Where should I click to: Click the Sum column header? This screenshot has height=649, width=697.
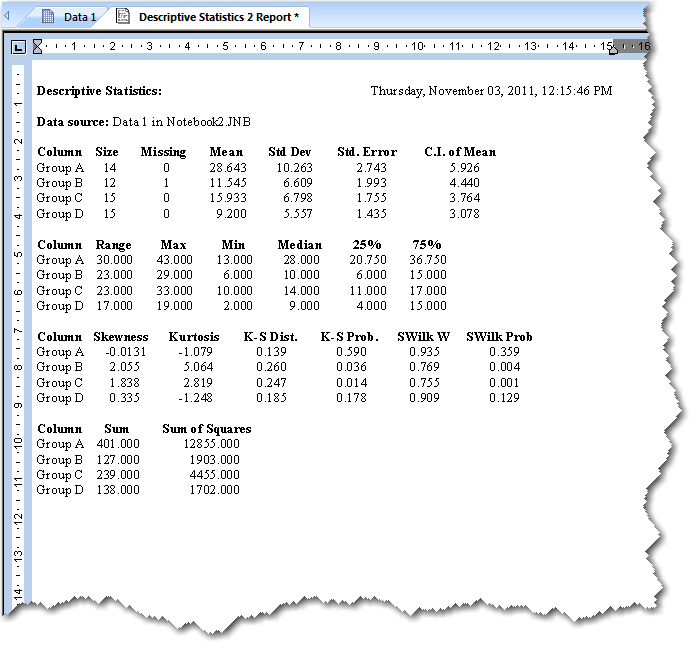(x=116, y=429)
